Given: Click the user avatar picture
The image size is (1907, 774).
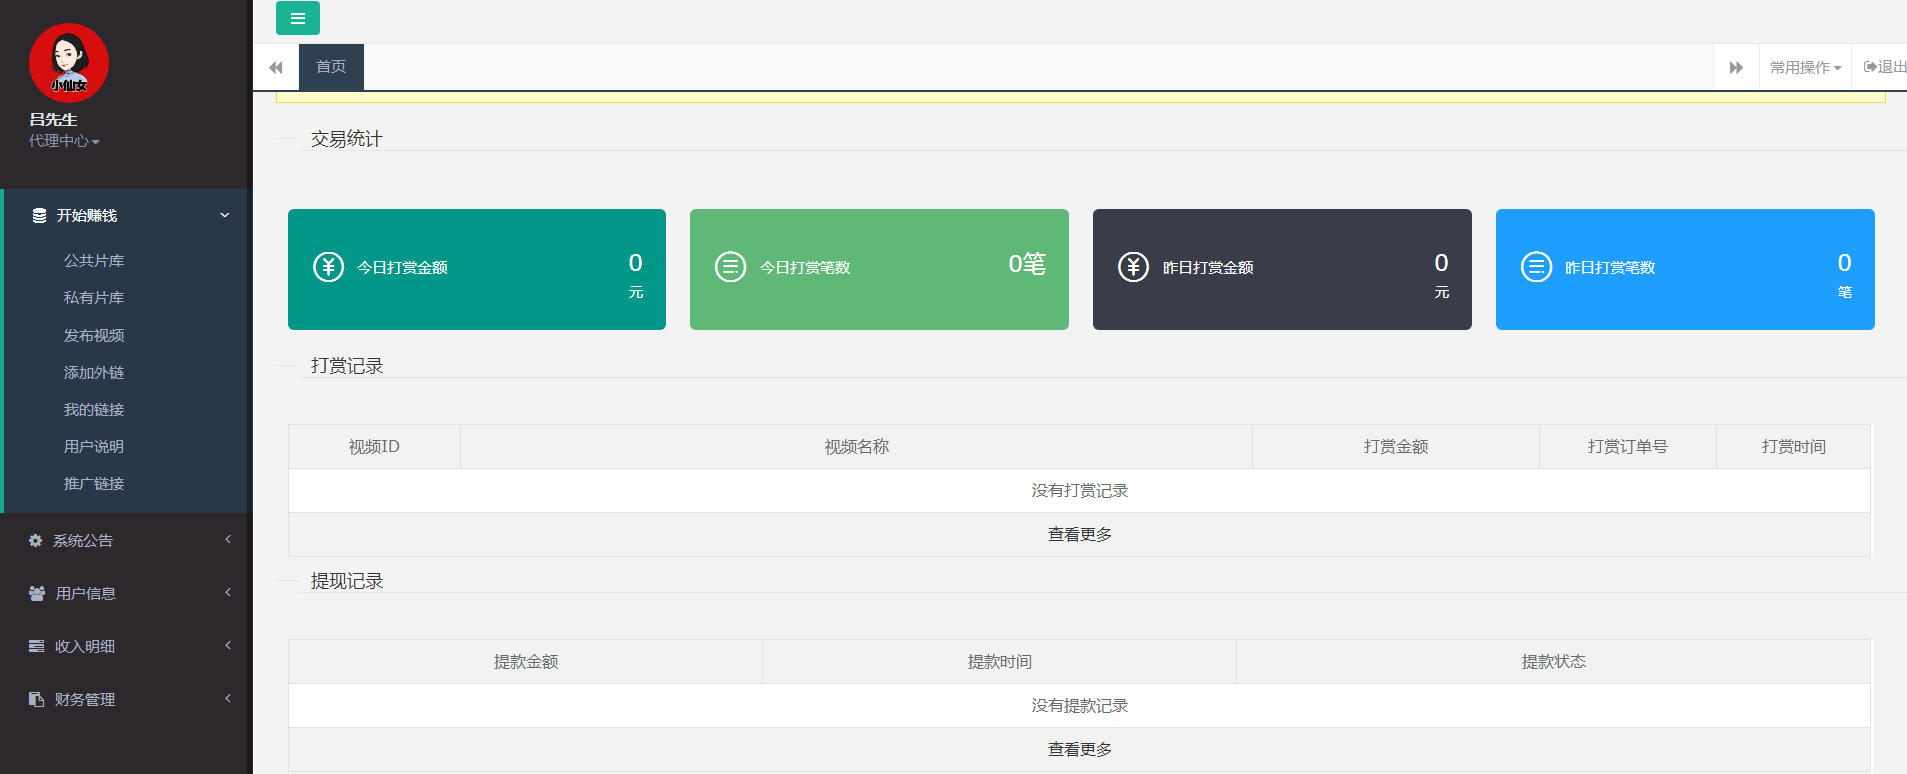Looking at the screenshot, I should 69,63.
